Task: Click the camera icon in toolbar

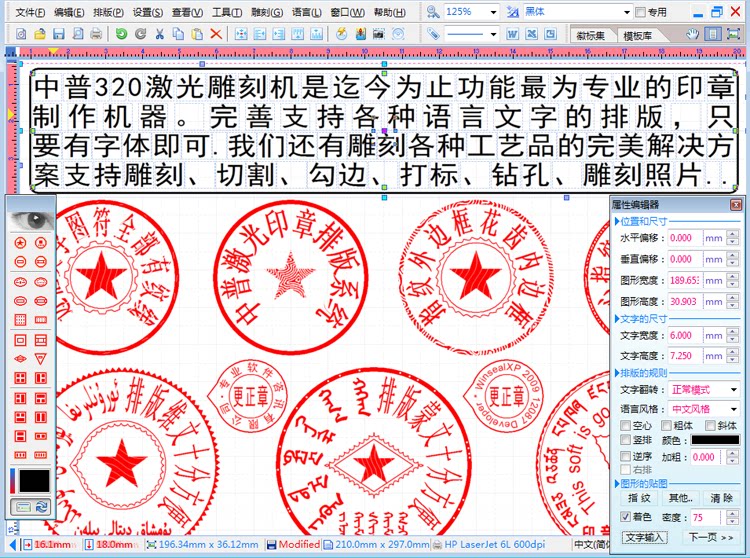Action: [379, 34]
